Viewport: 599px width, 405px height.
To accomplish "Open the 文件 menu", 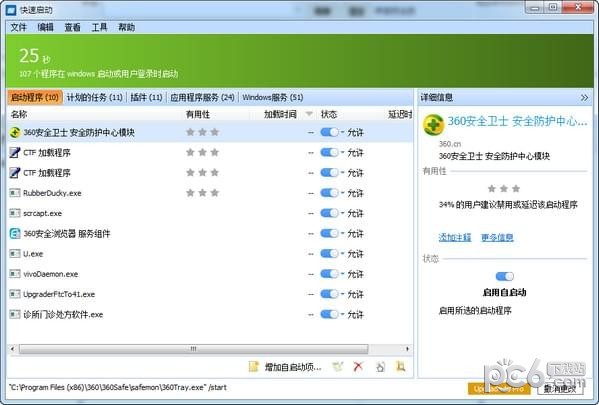I will click(x=18, y=27).
